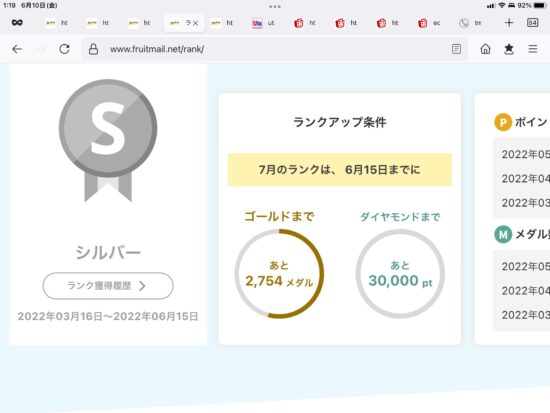The width and height of the screenshot is (550, 413).
Task: Open the home page icon
Action: pyautogui.click(x=485, y=49)
